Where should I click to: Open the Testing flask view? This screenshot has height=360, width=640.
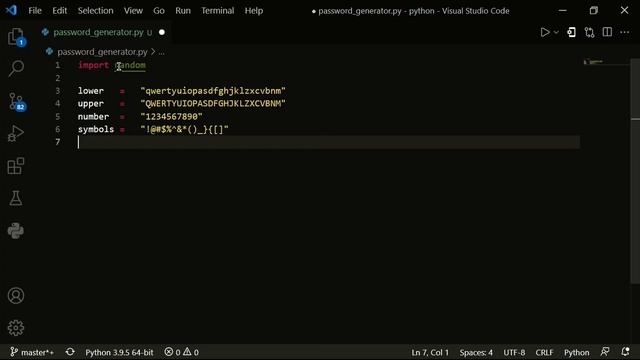click(x=16, y=198)
